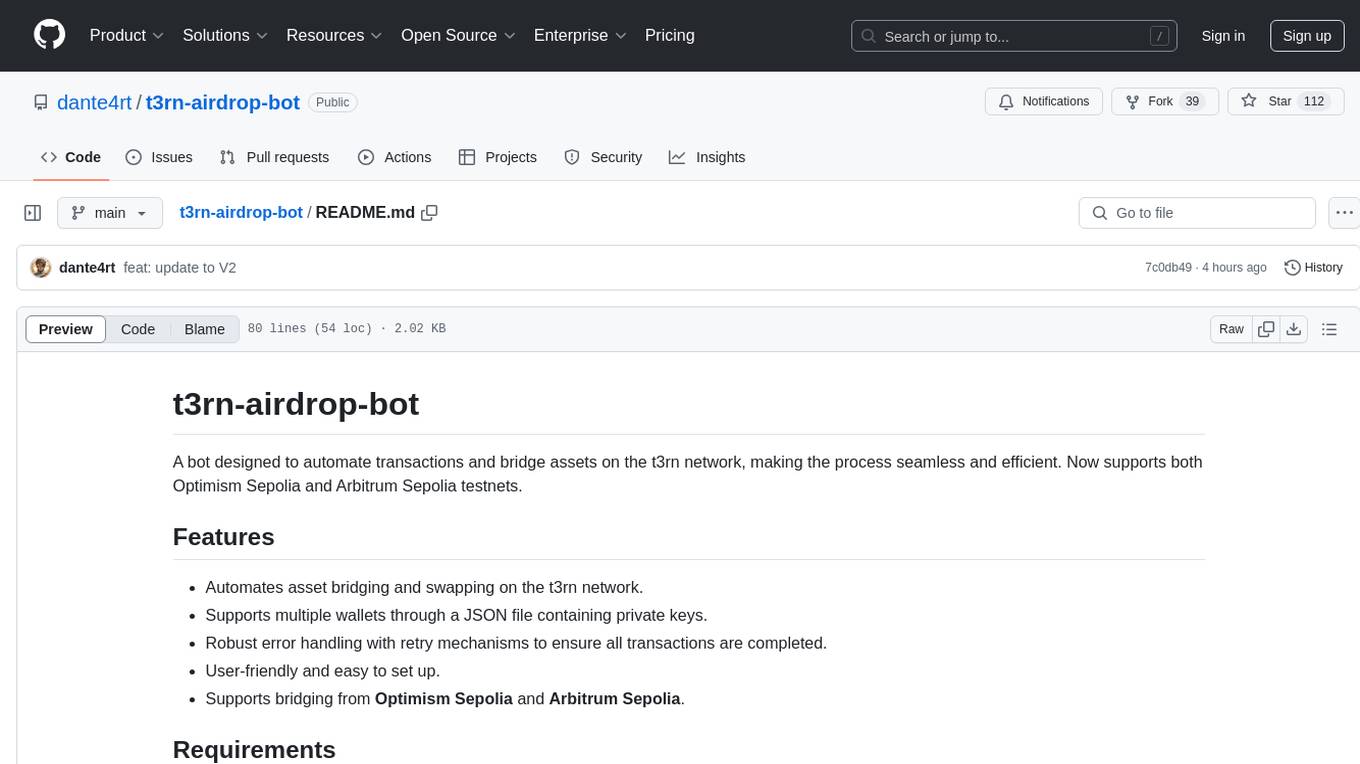Expand the Product menu
Image resolution: width=1360 pixels, height=764 pixels.
(127, 35)
